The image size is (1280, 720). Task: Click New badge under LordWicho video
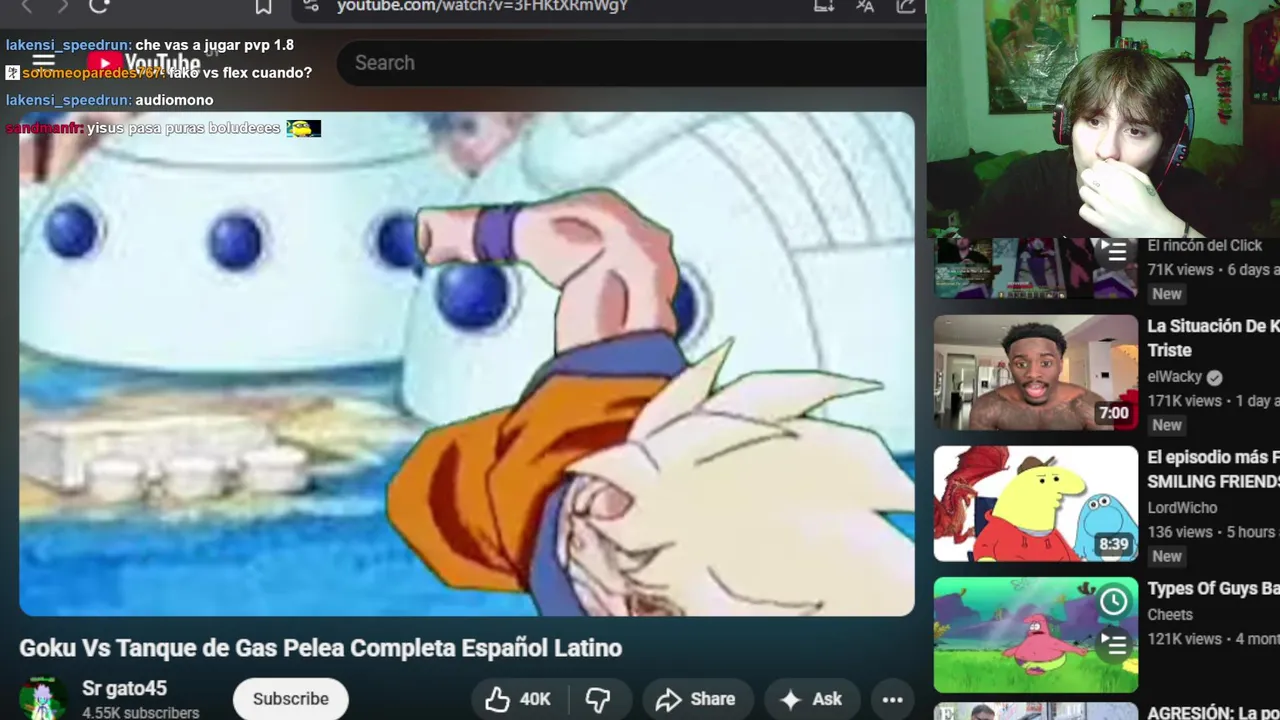tap(1167, 556)
